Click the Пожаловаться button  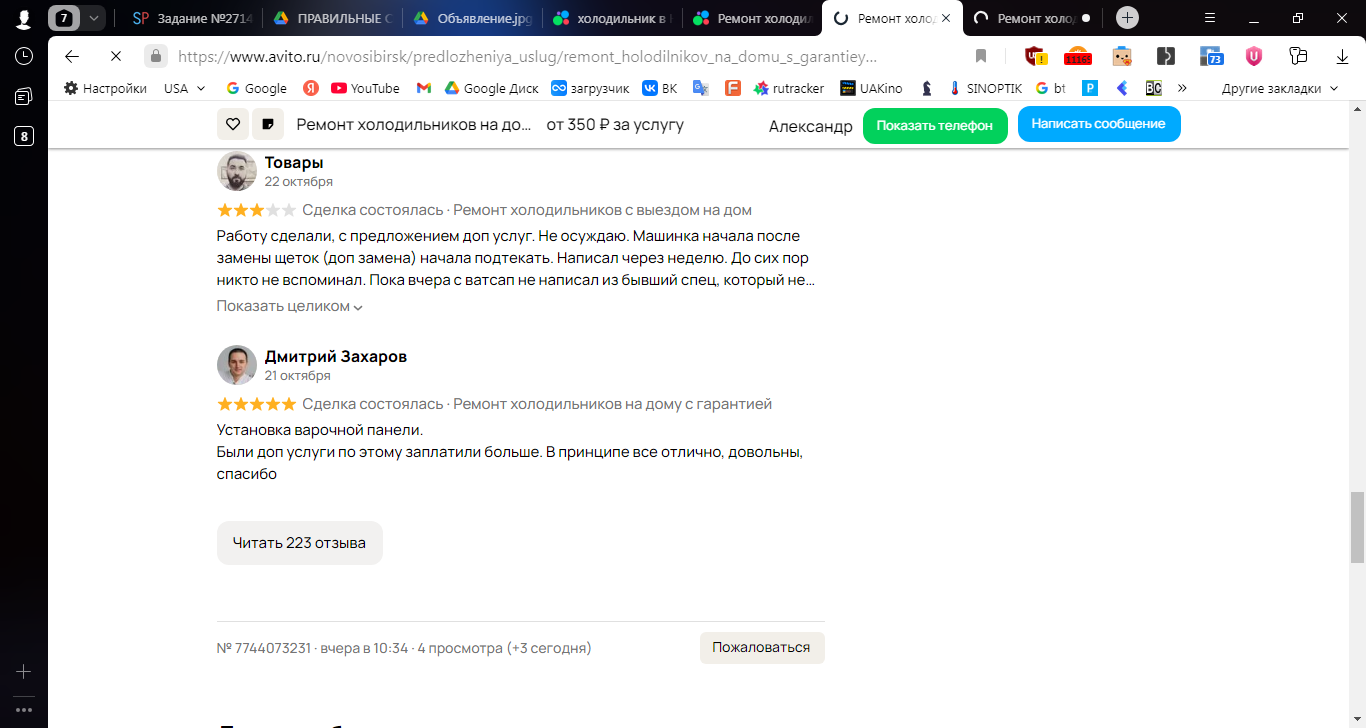(x=761, y=647)
